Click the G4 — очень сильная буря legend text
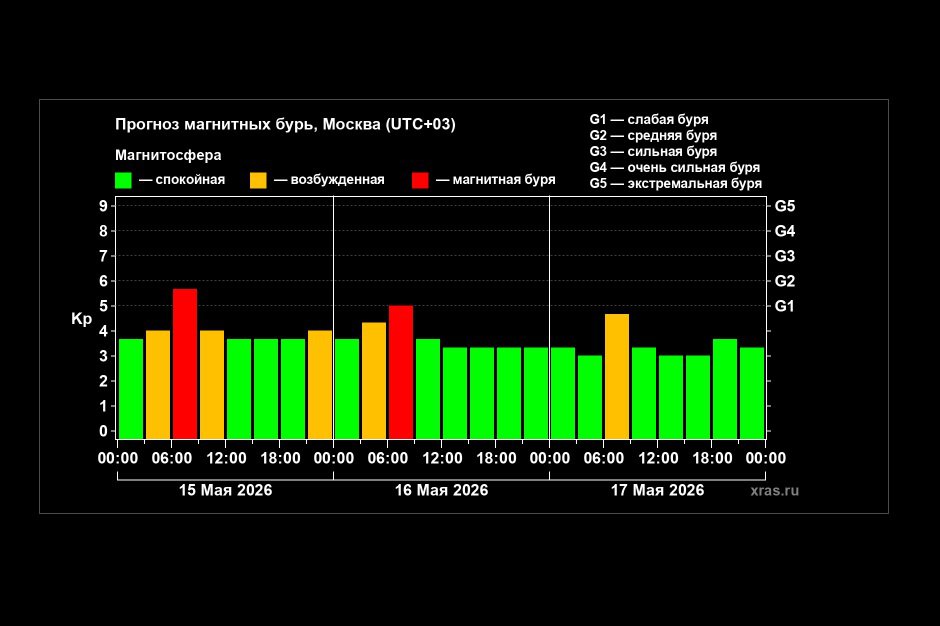 tap(674, 167)
